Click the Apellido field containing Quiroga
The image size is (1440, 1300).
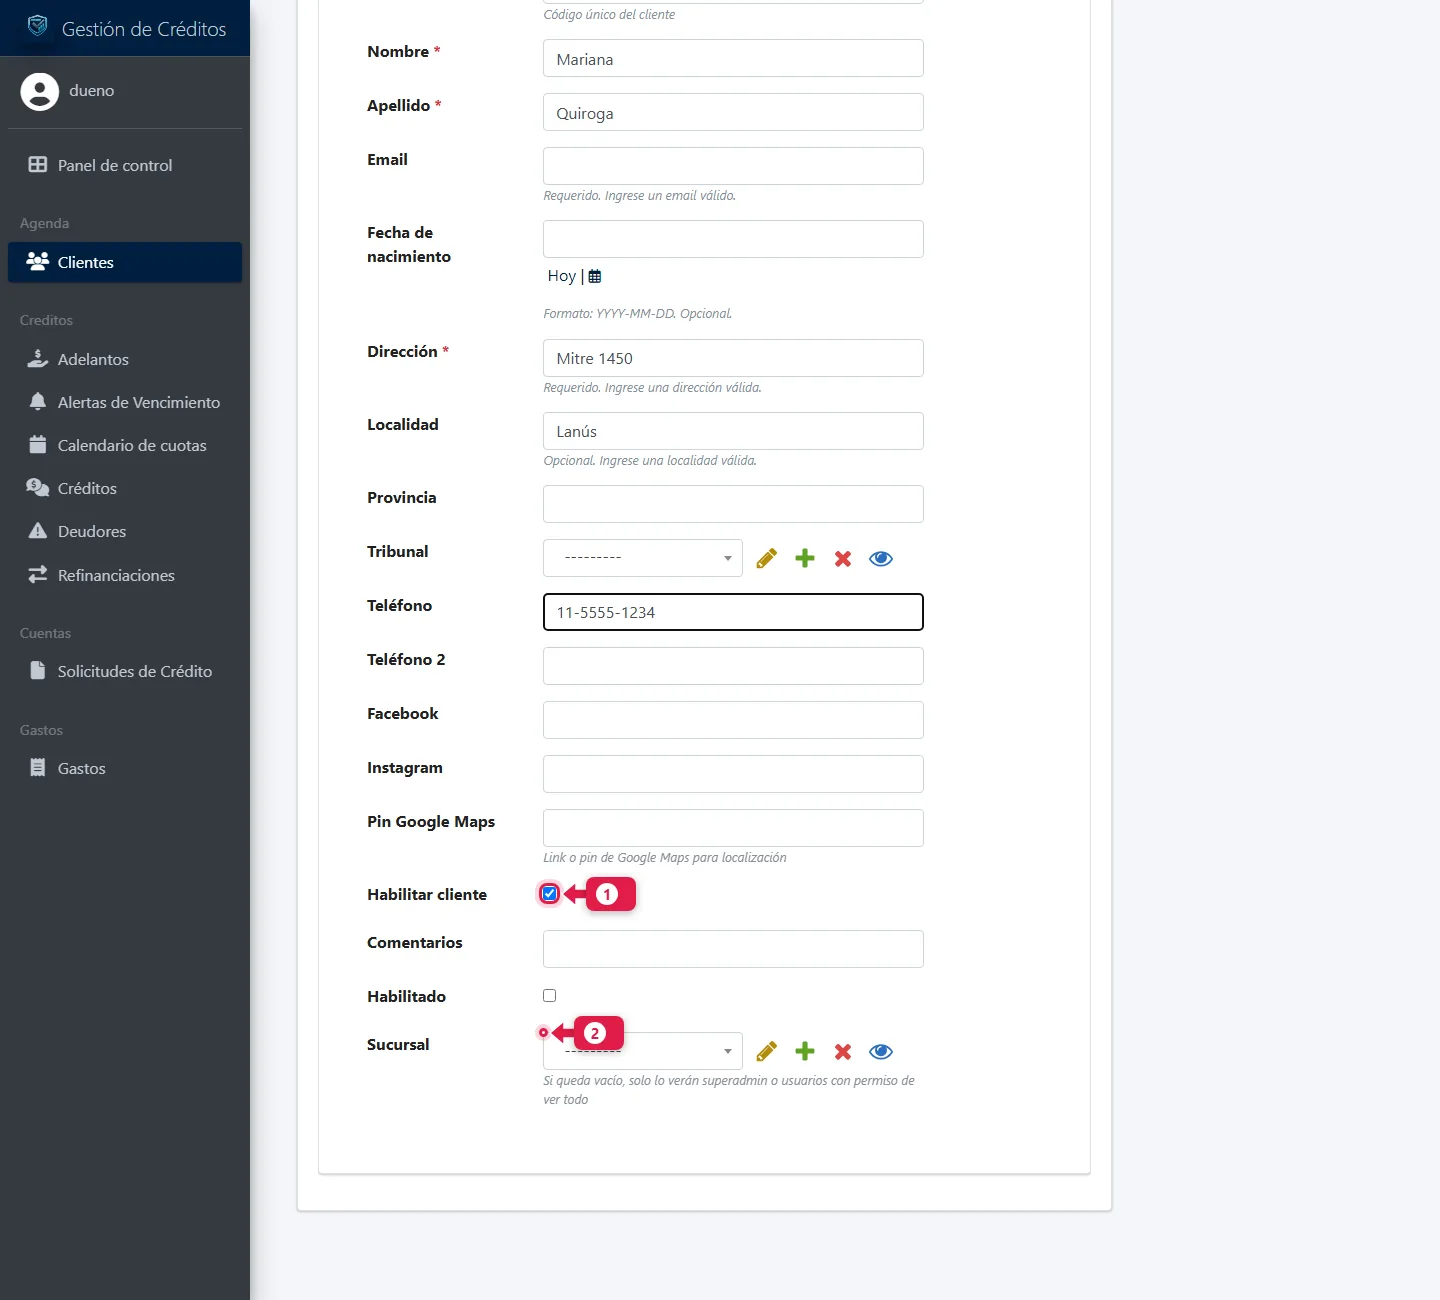733,112
